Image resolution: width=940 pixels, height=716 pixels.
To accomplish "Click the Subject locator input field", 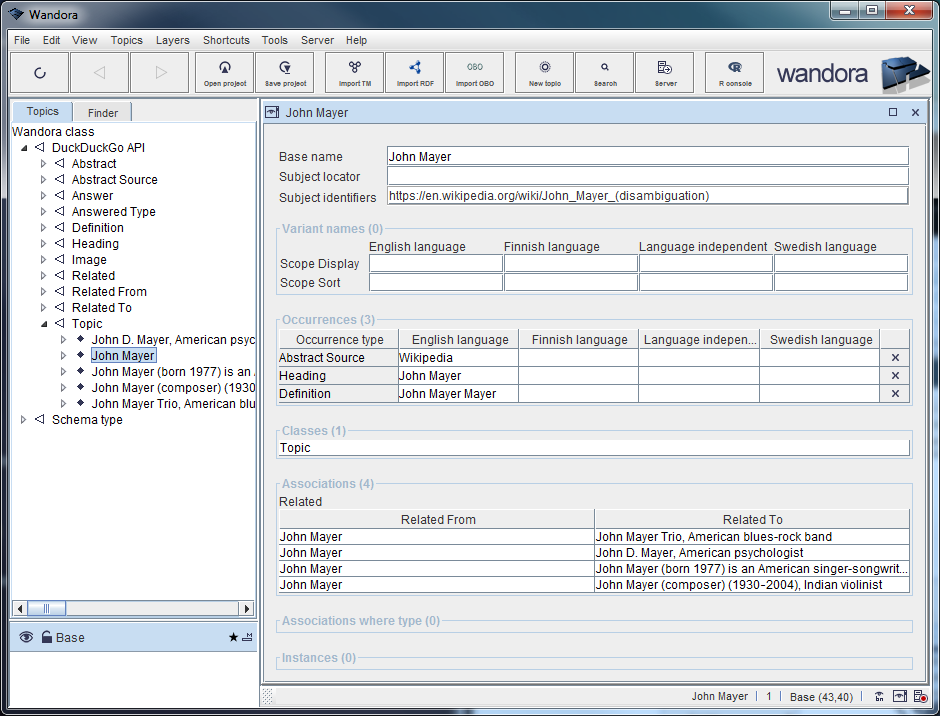I will (x=647, y=177).
